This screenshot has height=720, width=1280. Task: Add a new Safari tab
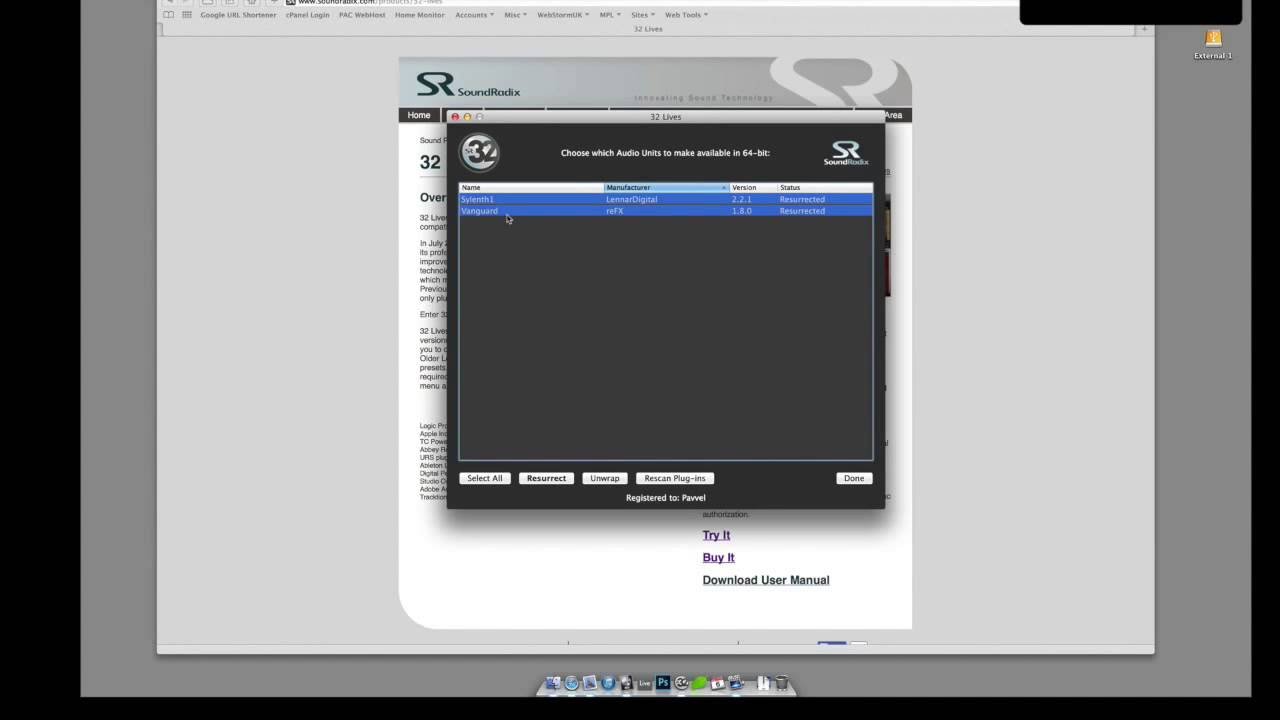[1145, 29]
